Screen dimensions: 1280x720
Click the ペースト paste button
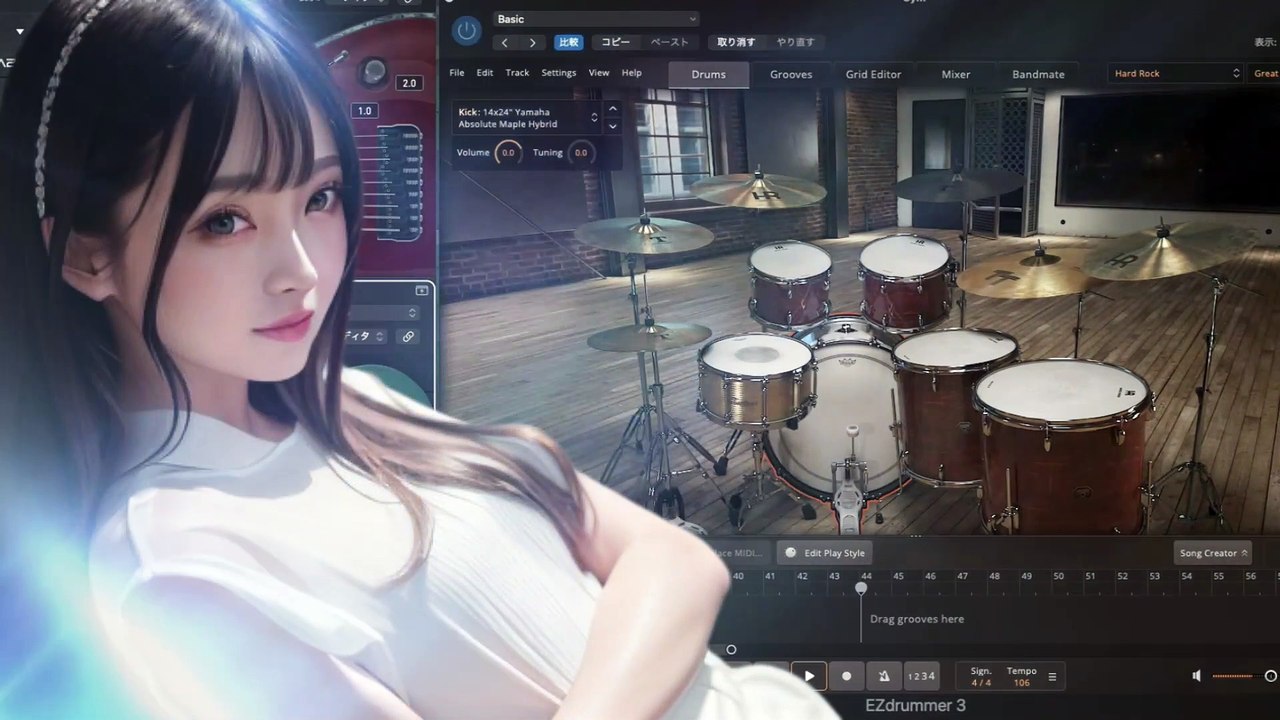[670, 42]
